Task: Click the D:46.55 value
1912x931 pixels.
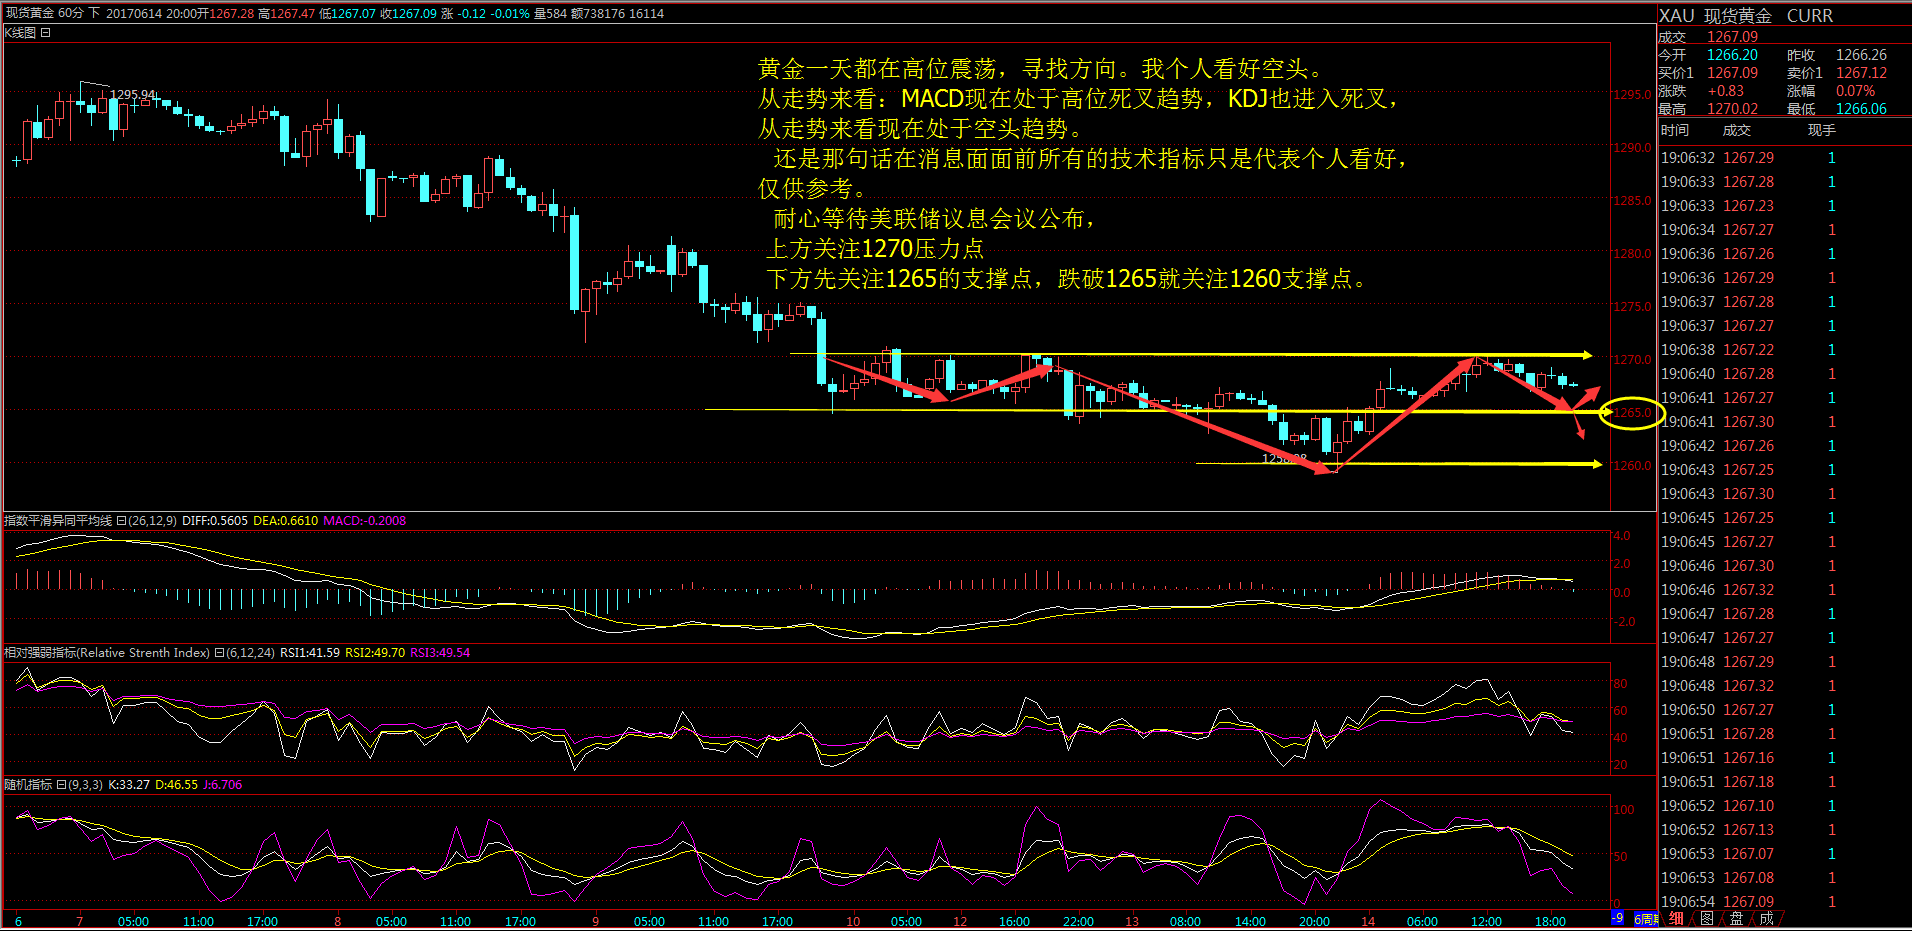Action: [177, 785]
